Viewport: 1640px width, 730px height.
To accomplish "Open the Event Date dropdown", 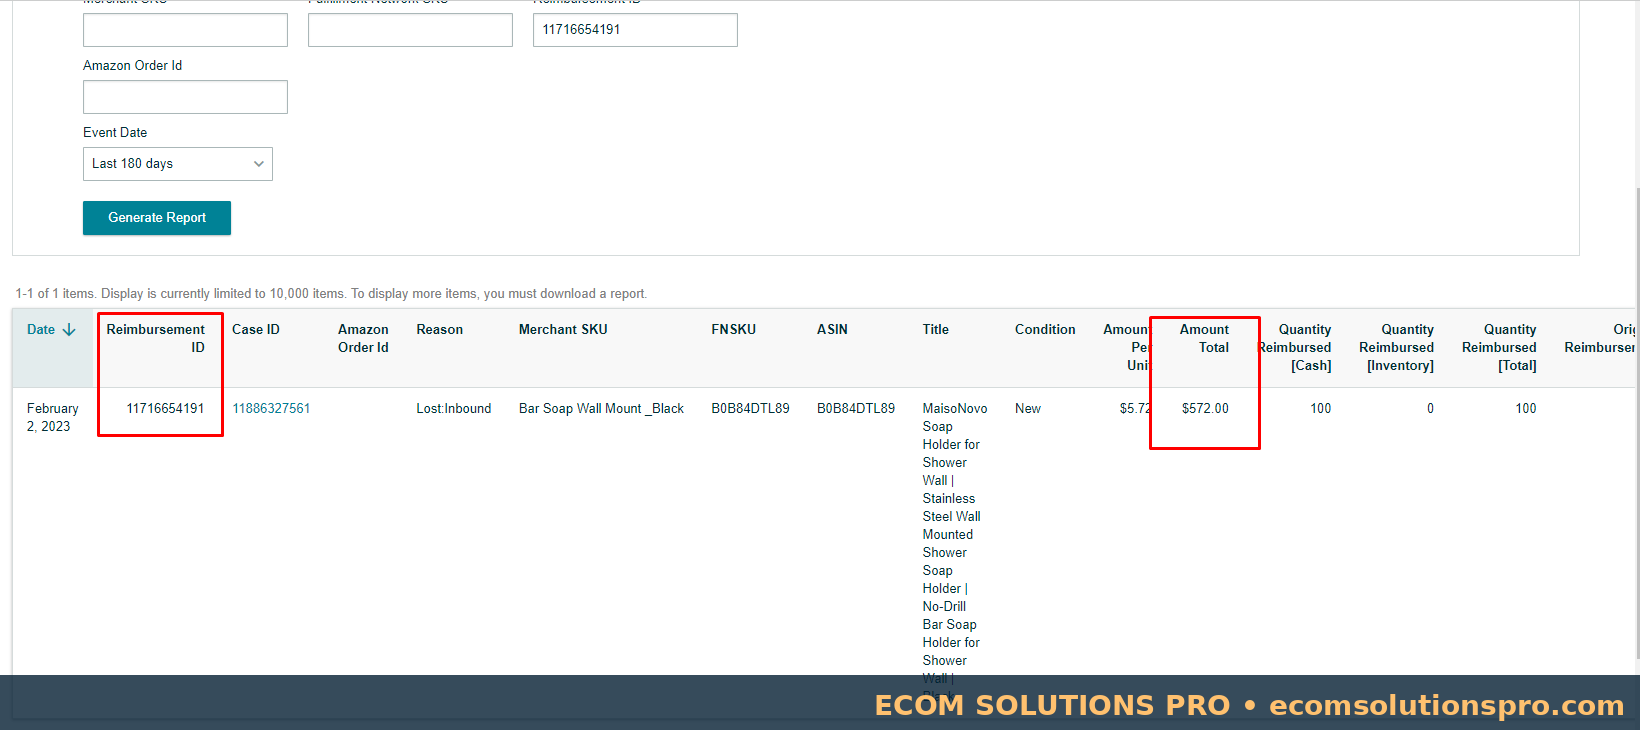I will [x=178, y=164].
